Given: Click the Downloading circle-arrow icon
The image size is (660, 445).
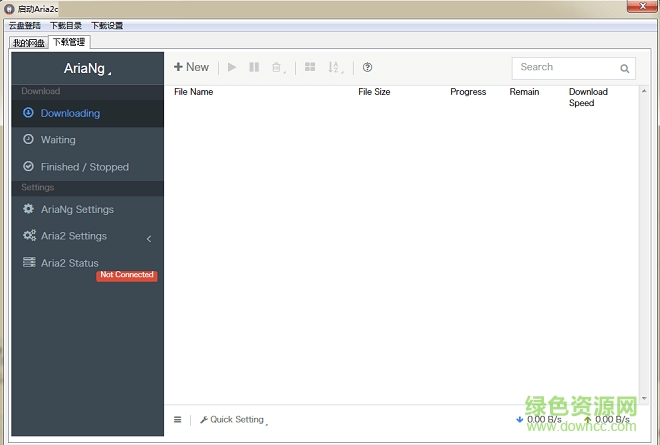Looking at the screenshot, I should pyautogui.click(x=28, y=112).
